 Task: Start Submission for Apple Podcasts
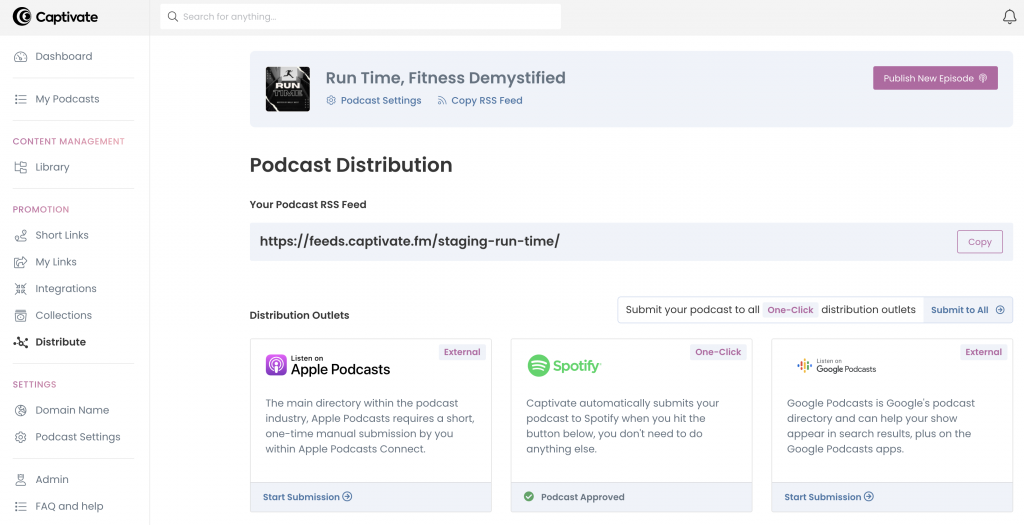[307, 497]
